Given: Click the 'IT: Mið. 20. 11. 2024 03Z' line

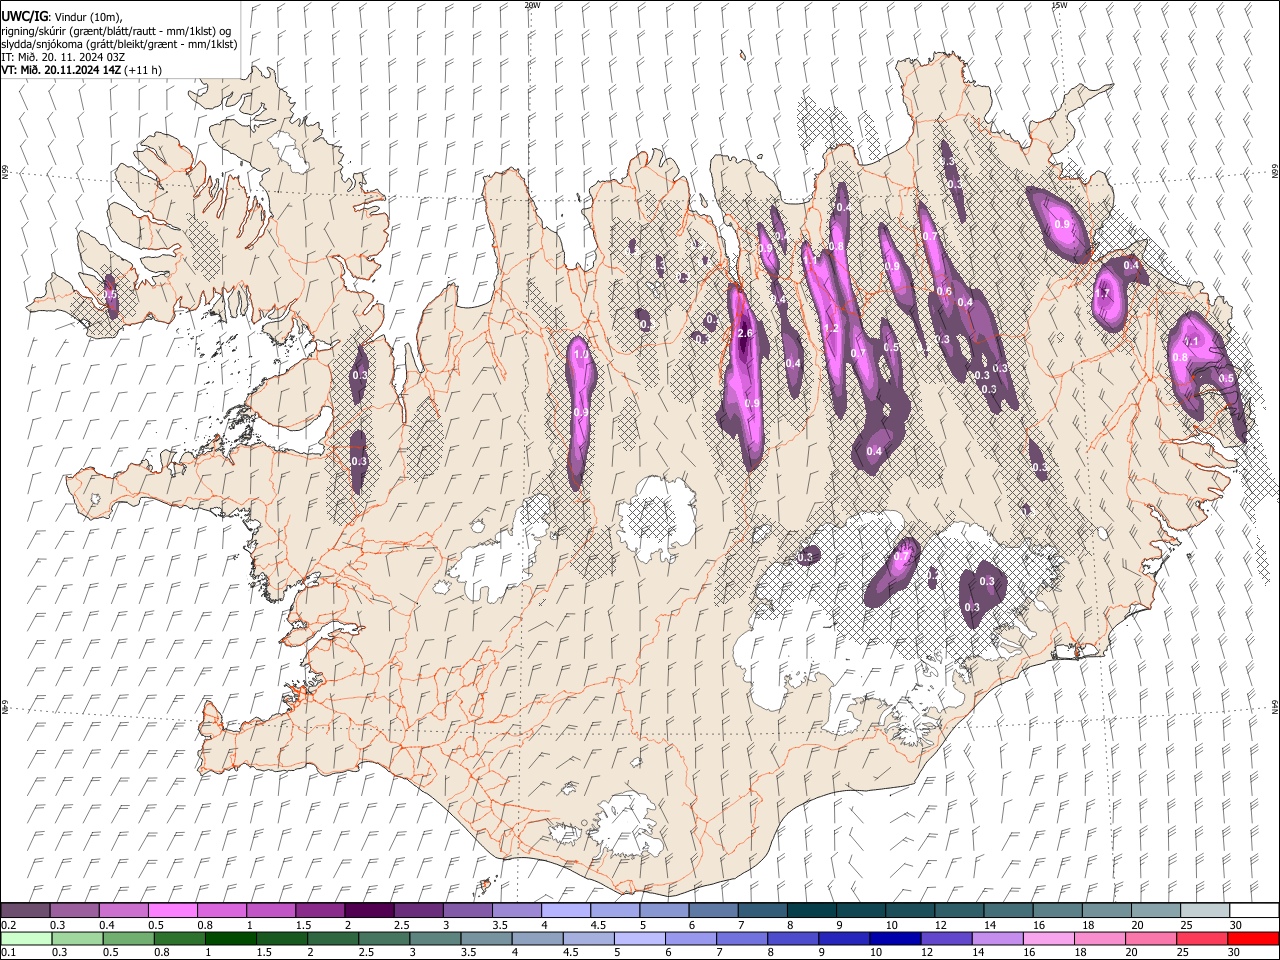Looking at the screenshot, I should [62, 57].
